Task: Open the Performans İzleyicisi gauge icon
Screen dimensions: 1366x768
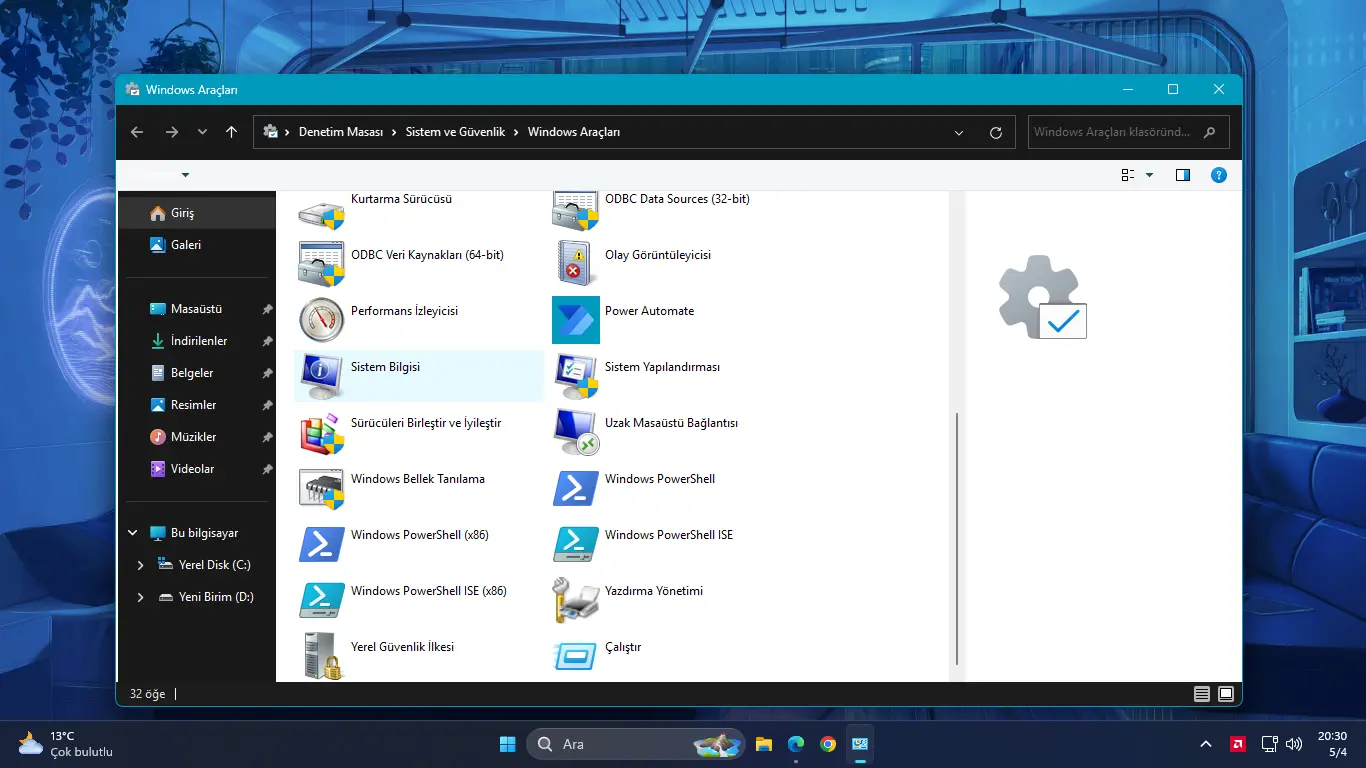Action: click(x=322, y=319)
